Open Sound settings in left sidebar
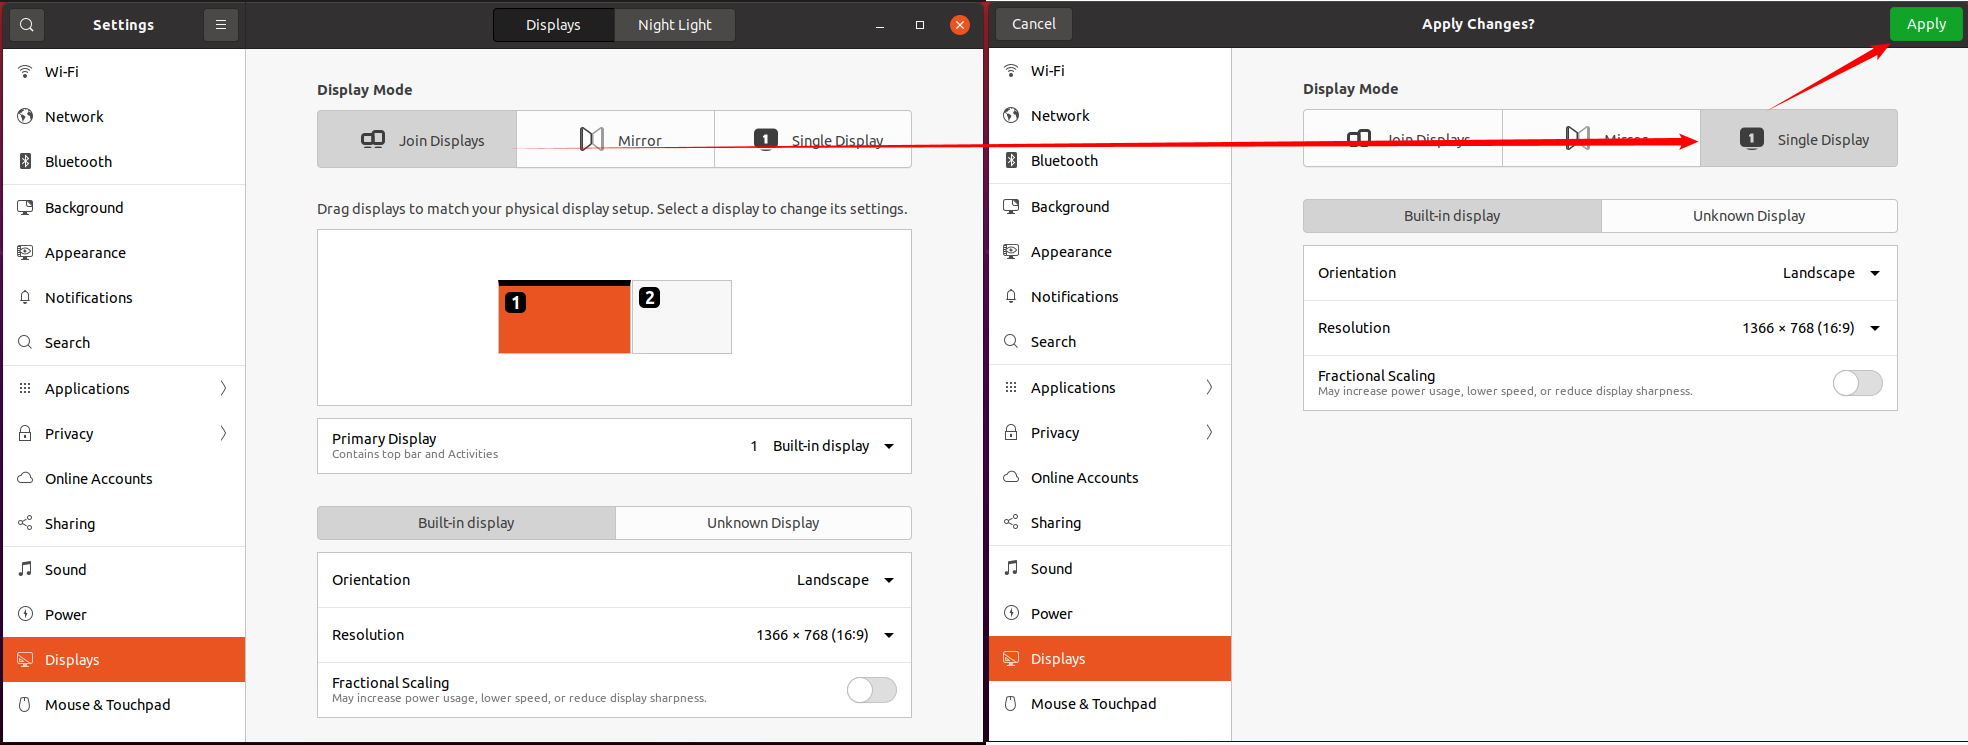 pos(124,570)
